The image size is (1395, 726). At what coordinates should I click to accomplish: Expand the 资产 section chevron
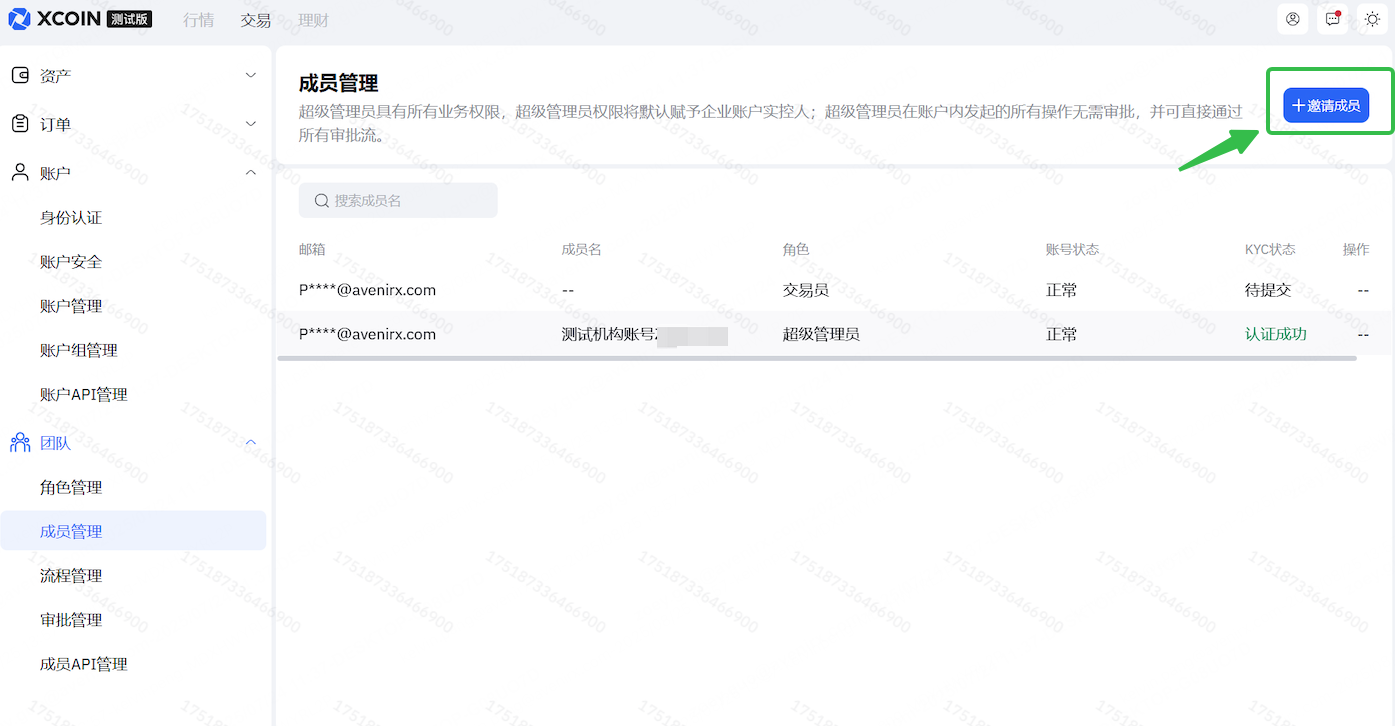point(251,75)
